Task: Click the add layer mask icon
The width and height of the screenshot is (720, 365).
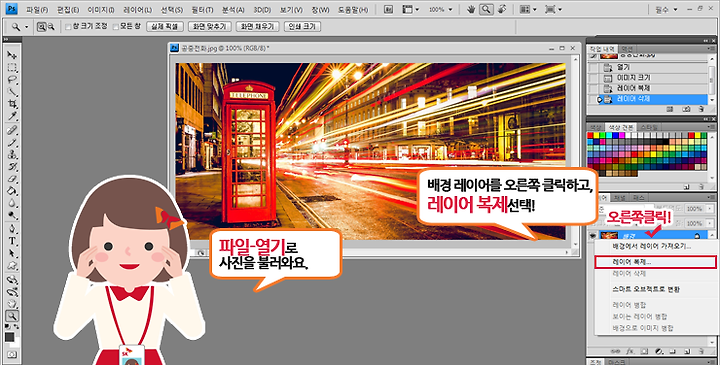Action: click(644, 351)
